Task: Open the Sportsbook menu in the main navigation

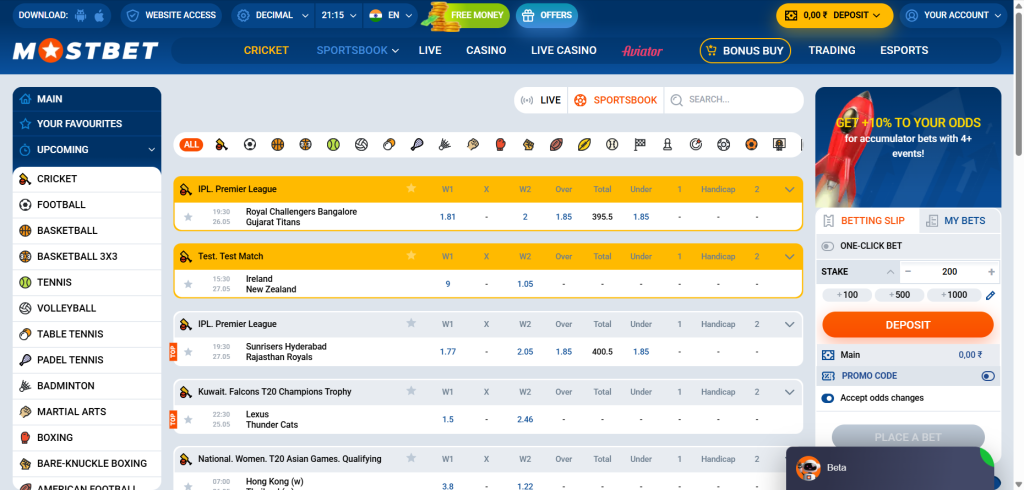Action: coord(357,50)
